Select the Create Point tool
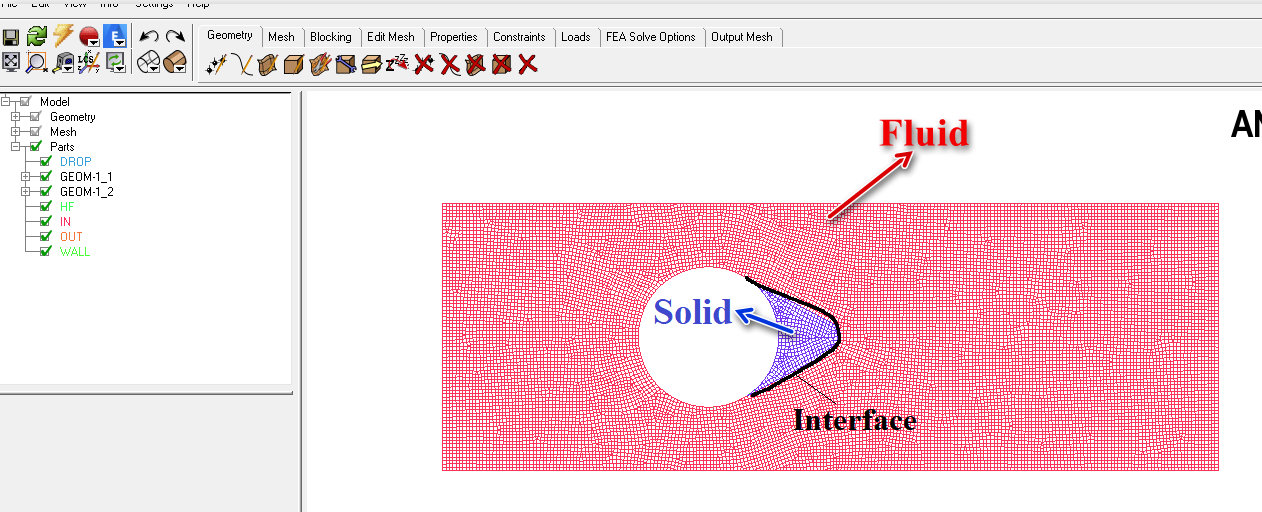This screenshot has width=1262, height=512. click(x=216, y=65)
